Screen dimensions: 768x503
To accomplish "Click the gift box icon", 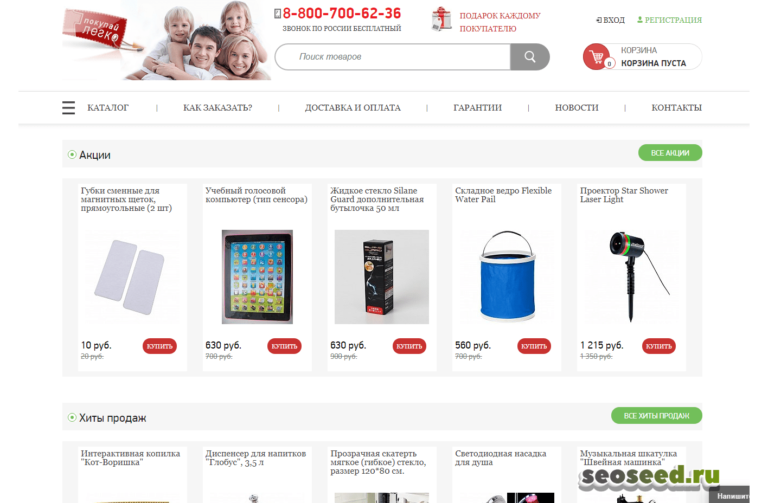I will 441,20.
